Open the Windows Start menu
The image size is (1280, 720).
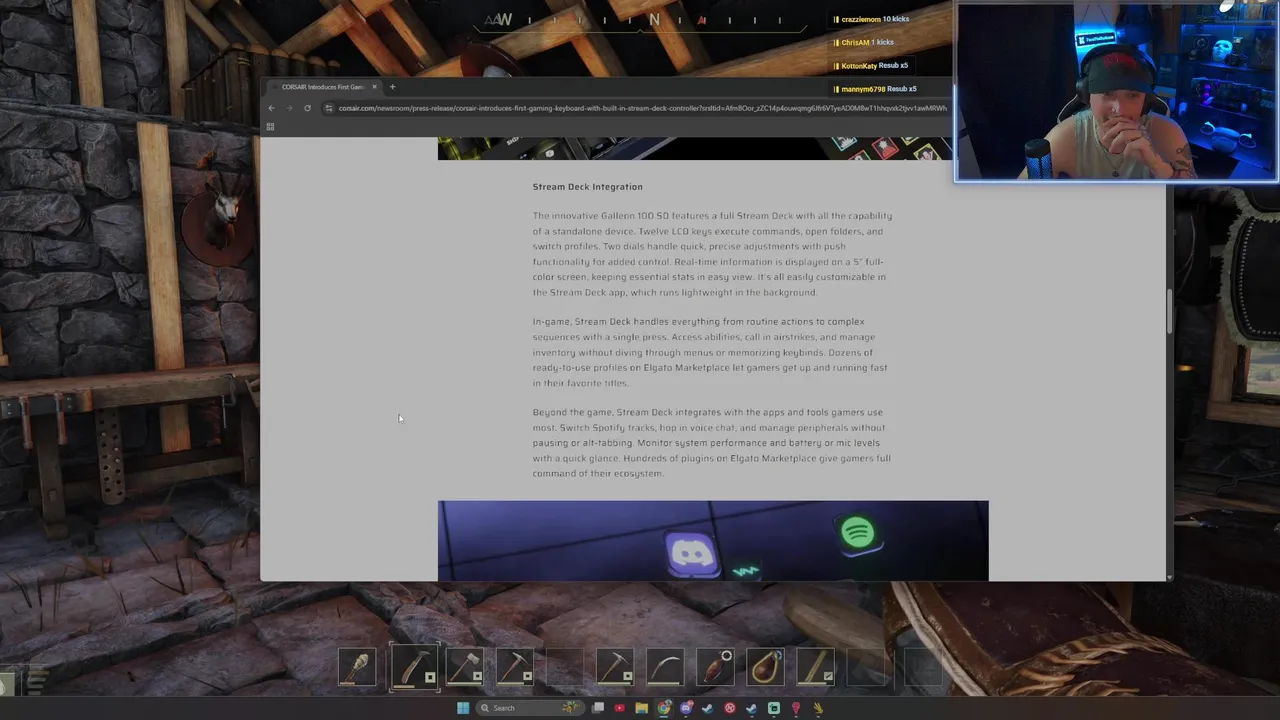point(463,708)
